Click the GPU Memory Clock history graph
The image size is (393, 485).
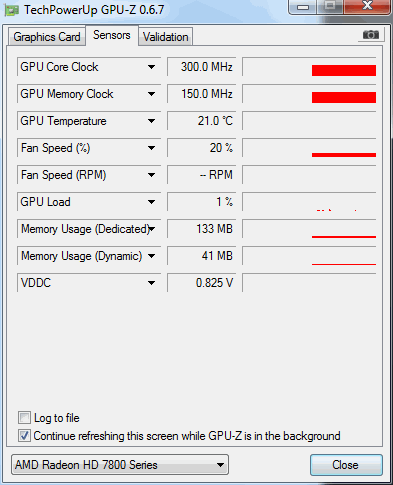coord(309,94)
